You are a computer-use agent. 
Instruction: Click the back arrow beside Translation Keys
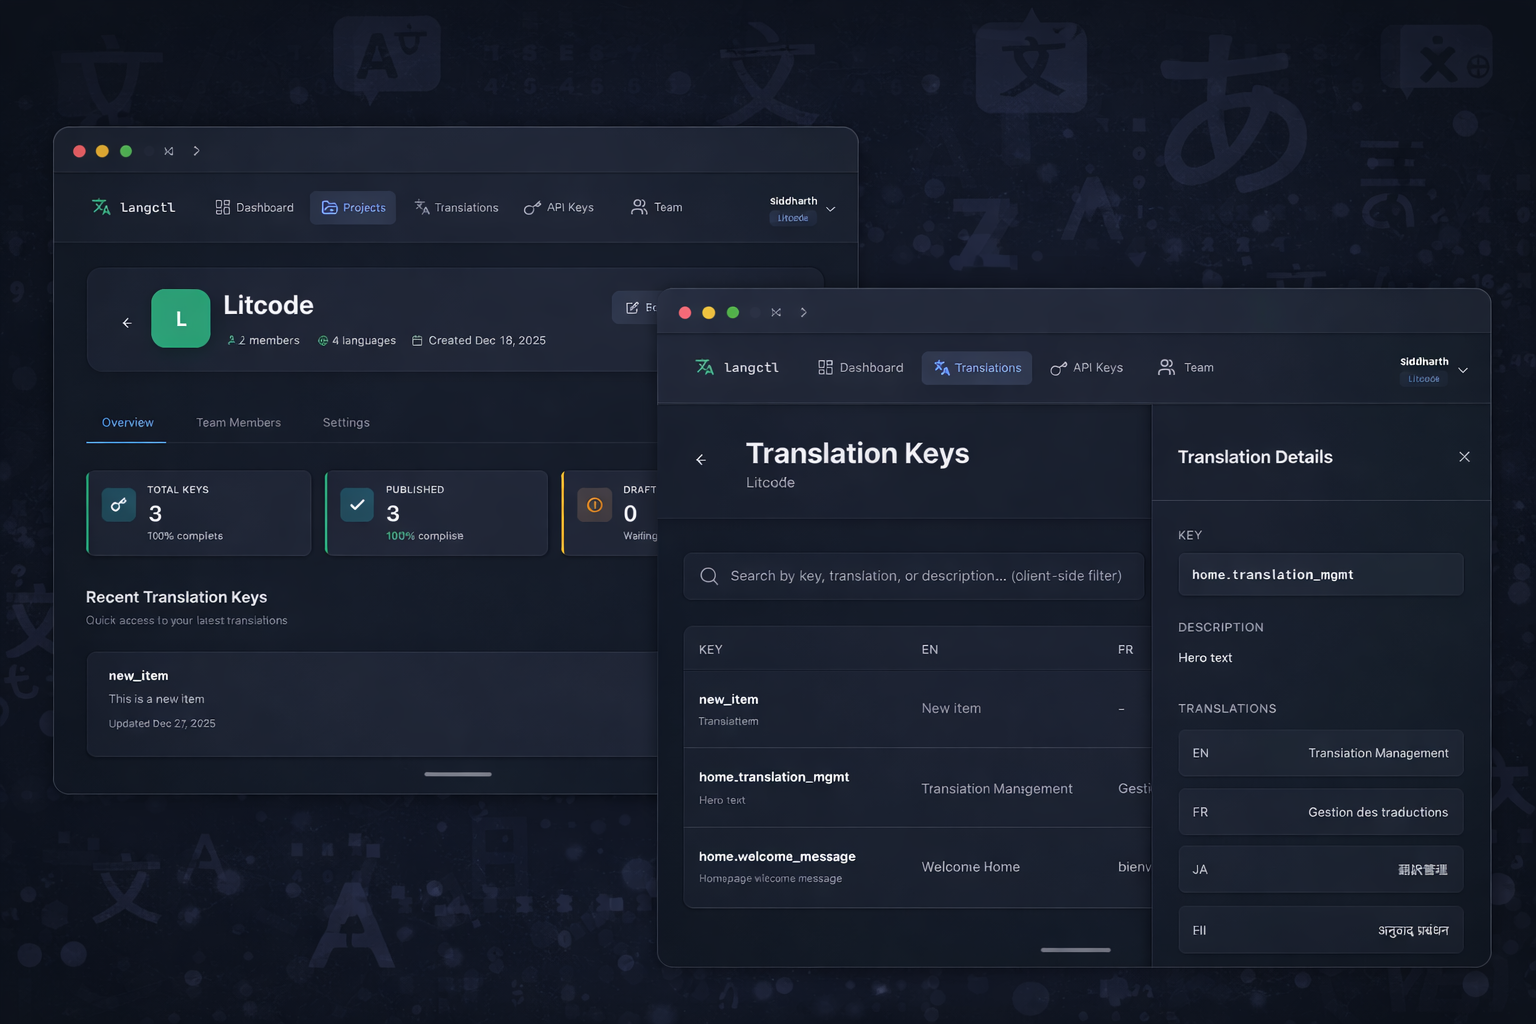(701, 460)
